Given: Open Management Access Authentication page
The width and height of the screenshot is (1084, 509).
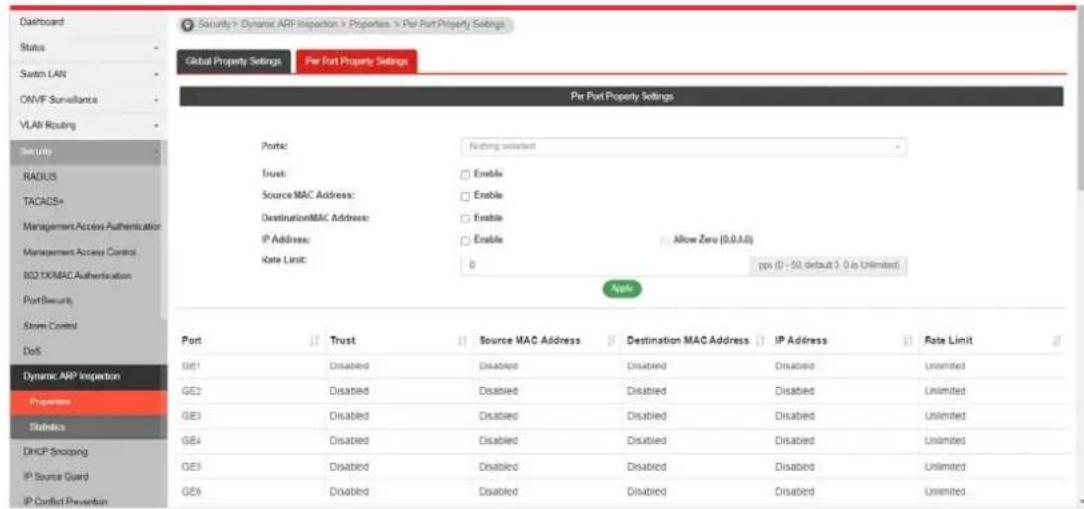Looking at the screenshot, I should pyautogui.click(x=91, y=226).
